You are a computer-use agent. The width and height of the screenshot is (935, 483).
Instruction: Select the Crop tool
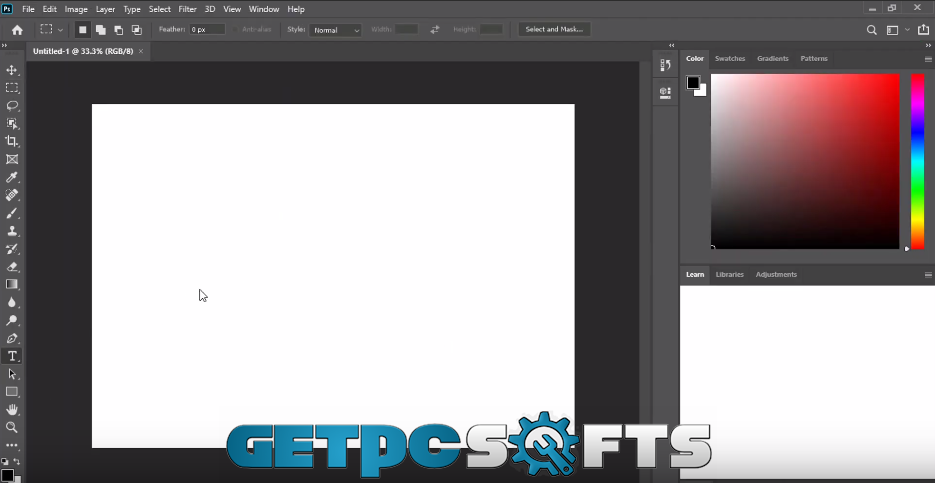(x=11, y=141)
